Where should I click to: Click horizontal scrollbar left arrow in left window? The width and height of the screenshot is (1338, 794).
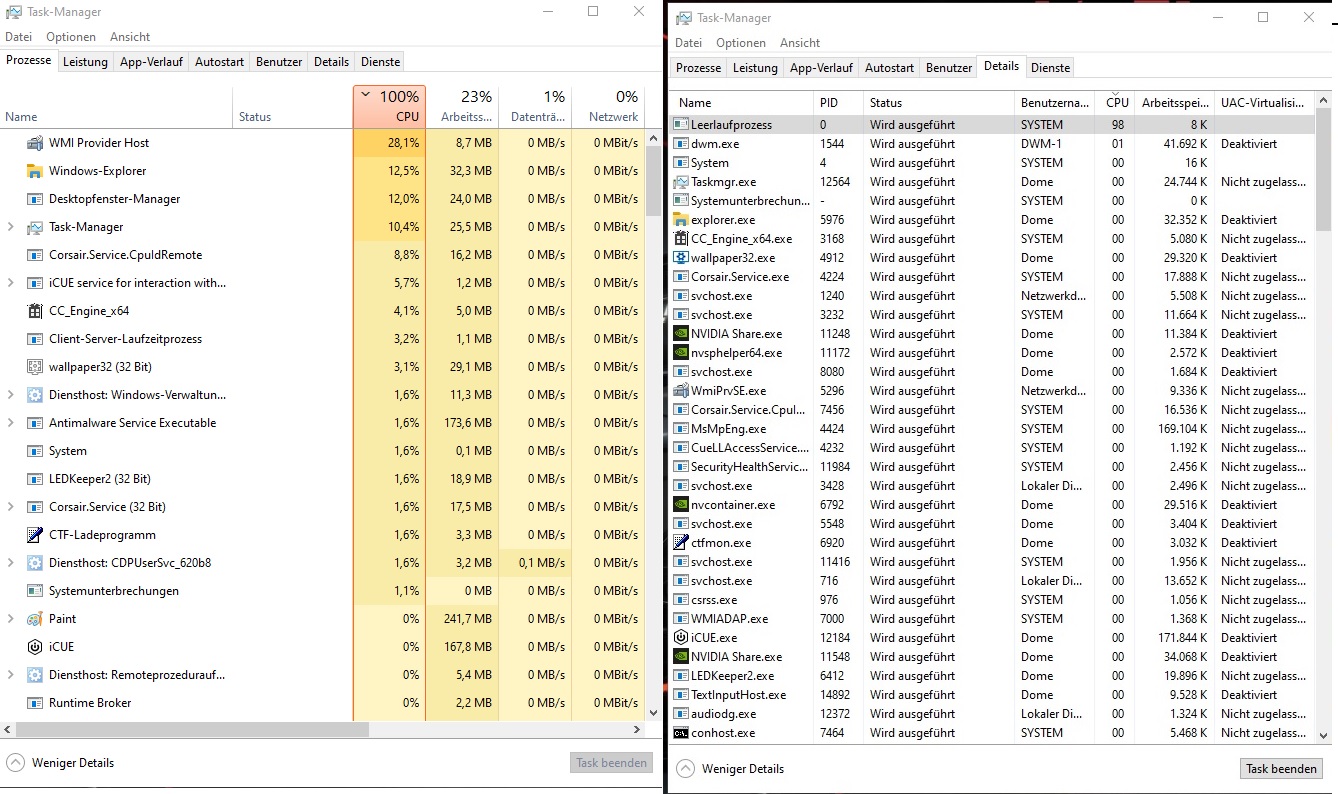point(9,730)
